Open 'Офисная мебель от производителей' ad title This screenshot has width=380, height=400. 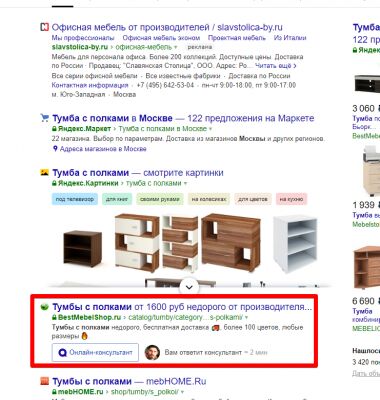tap(167, 27)
